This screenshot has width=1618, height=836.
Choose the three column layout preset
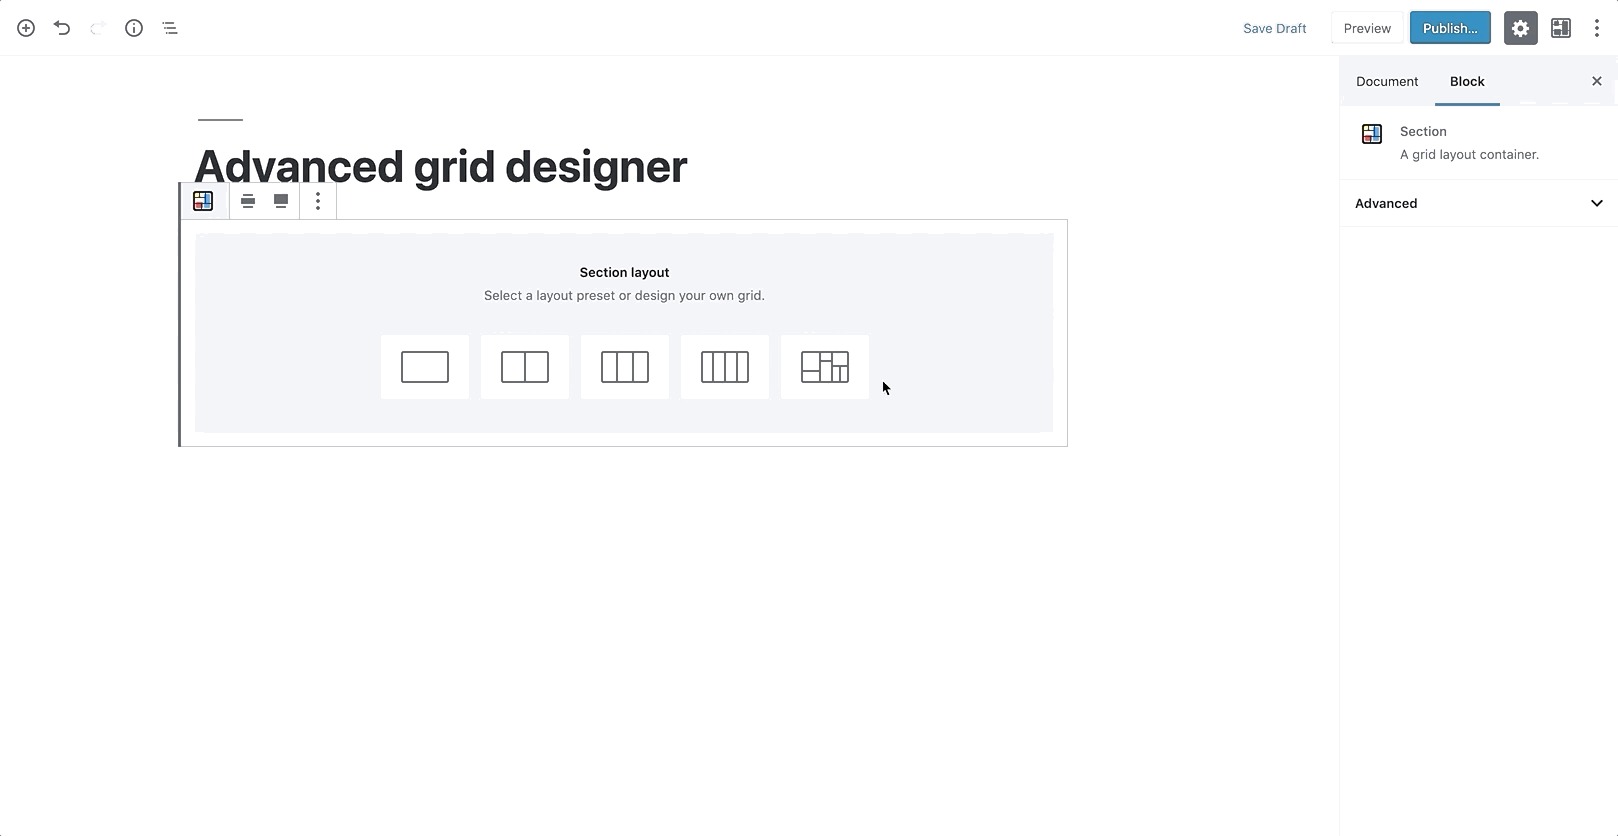[x=625, y=367]
